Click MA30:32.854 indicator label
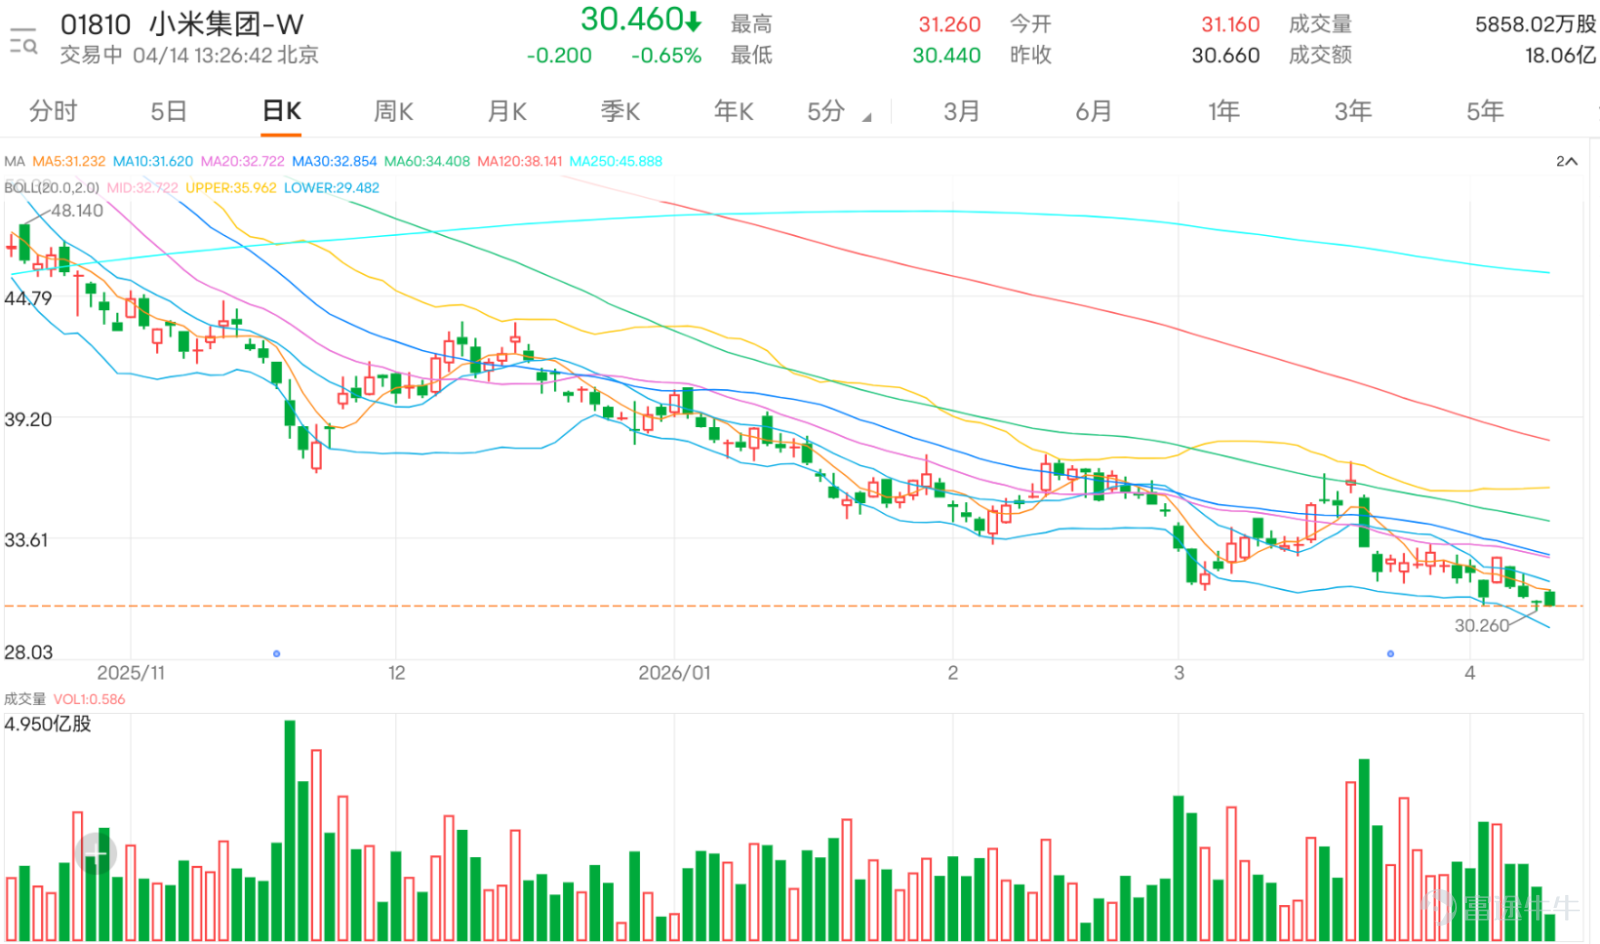The height and width of the screenshot is (944, 1600). [335, 161]
